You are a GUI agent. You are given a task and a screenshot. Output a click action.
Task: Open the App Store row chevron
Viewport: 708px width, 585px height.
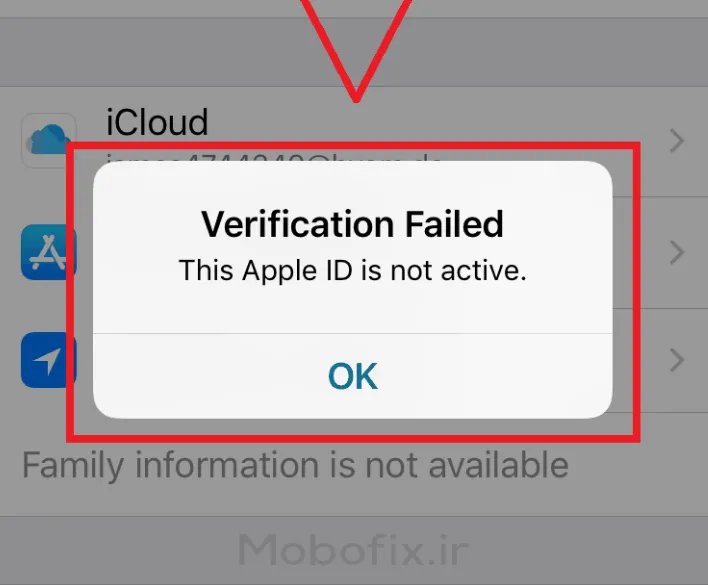pos(677,252)
